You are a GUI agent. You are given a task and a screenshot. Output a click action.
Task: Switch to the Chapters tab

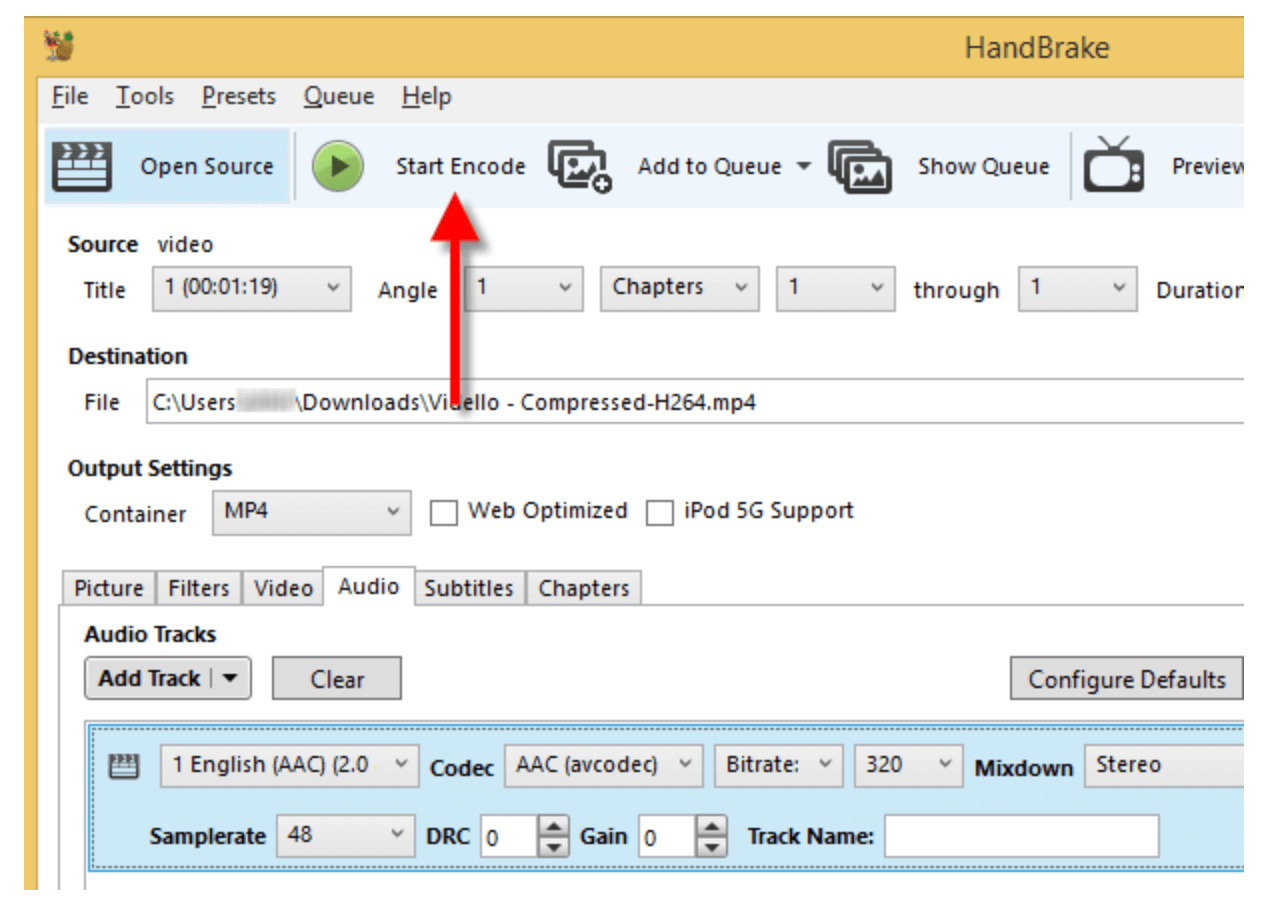(x=584, y=588)
